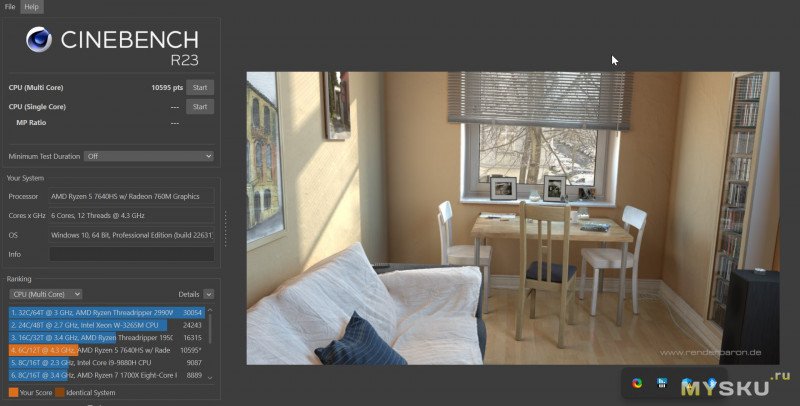800x406 pixels.
Task: Expand the ranking Details arrow button
Action: pos(209,294)
